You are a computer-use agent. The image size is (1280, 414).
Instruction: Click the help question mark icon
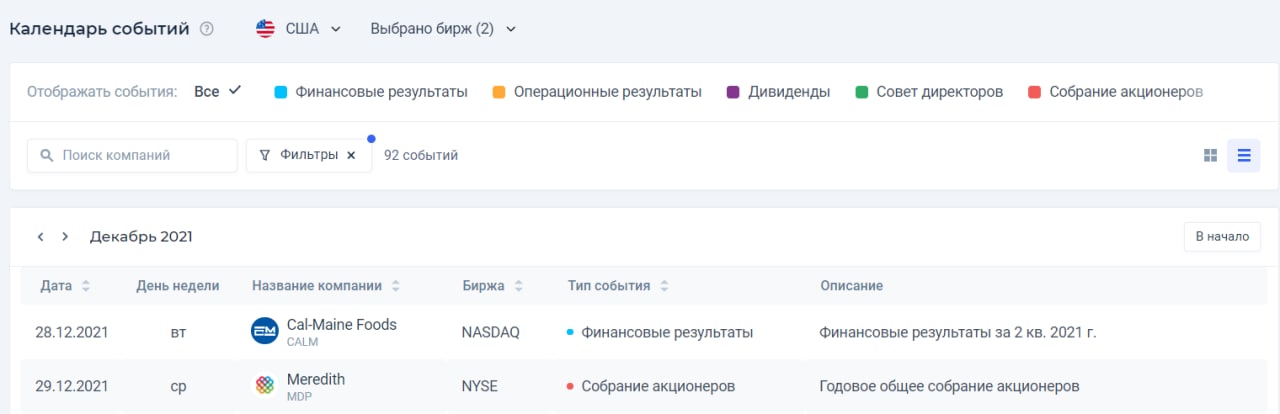pyautogui.click(x=207, y=29)
